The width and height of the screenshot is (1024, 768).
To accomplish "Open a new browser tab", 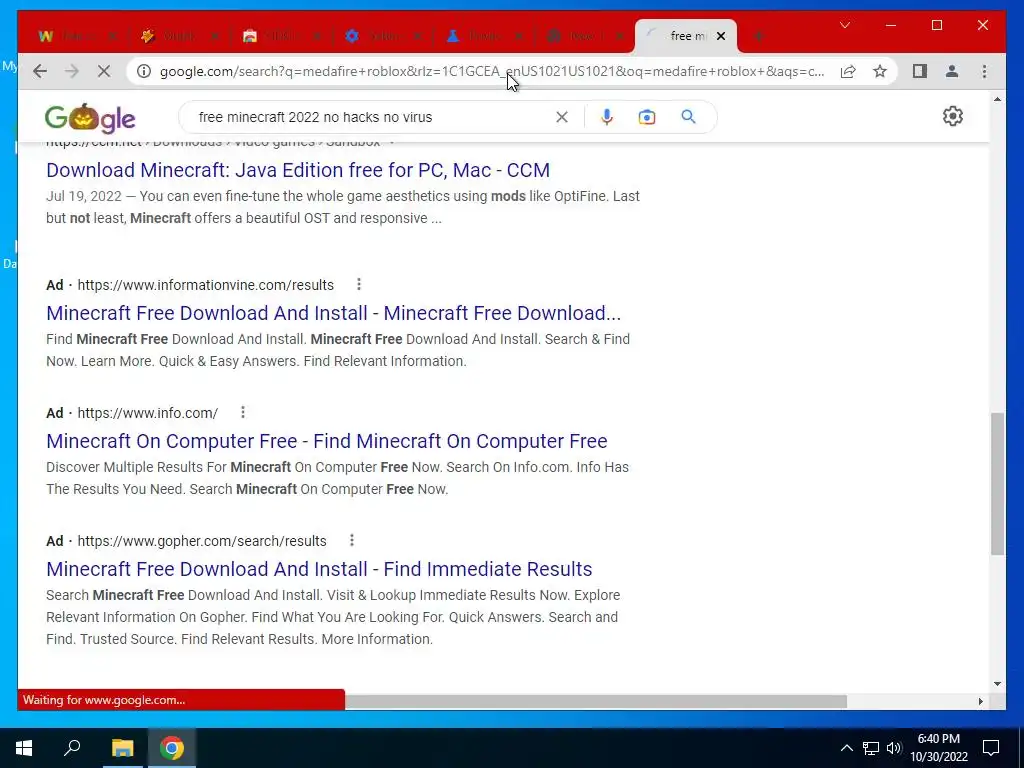I will pos(758,36).
